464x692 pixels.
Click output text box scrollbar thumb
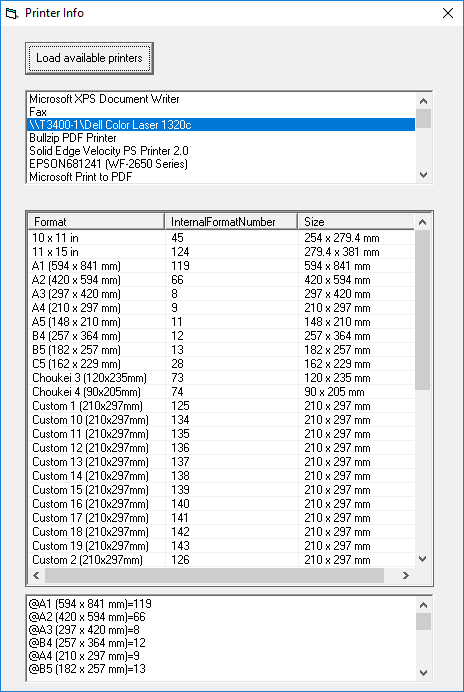423,621
